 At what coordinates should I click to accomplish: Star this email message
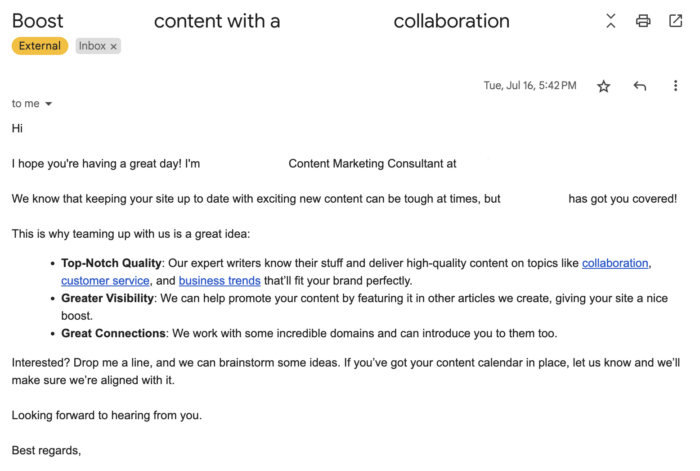click(603, 86)
